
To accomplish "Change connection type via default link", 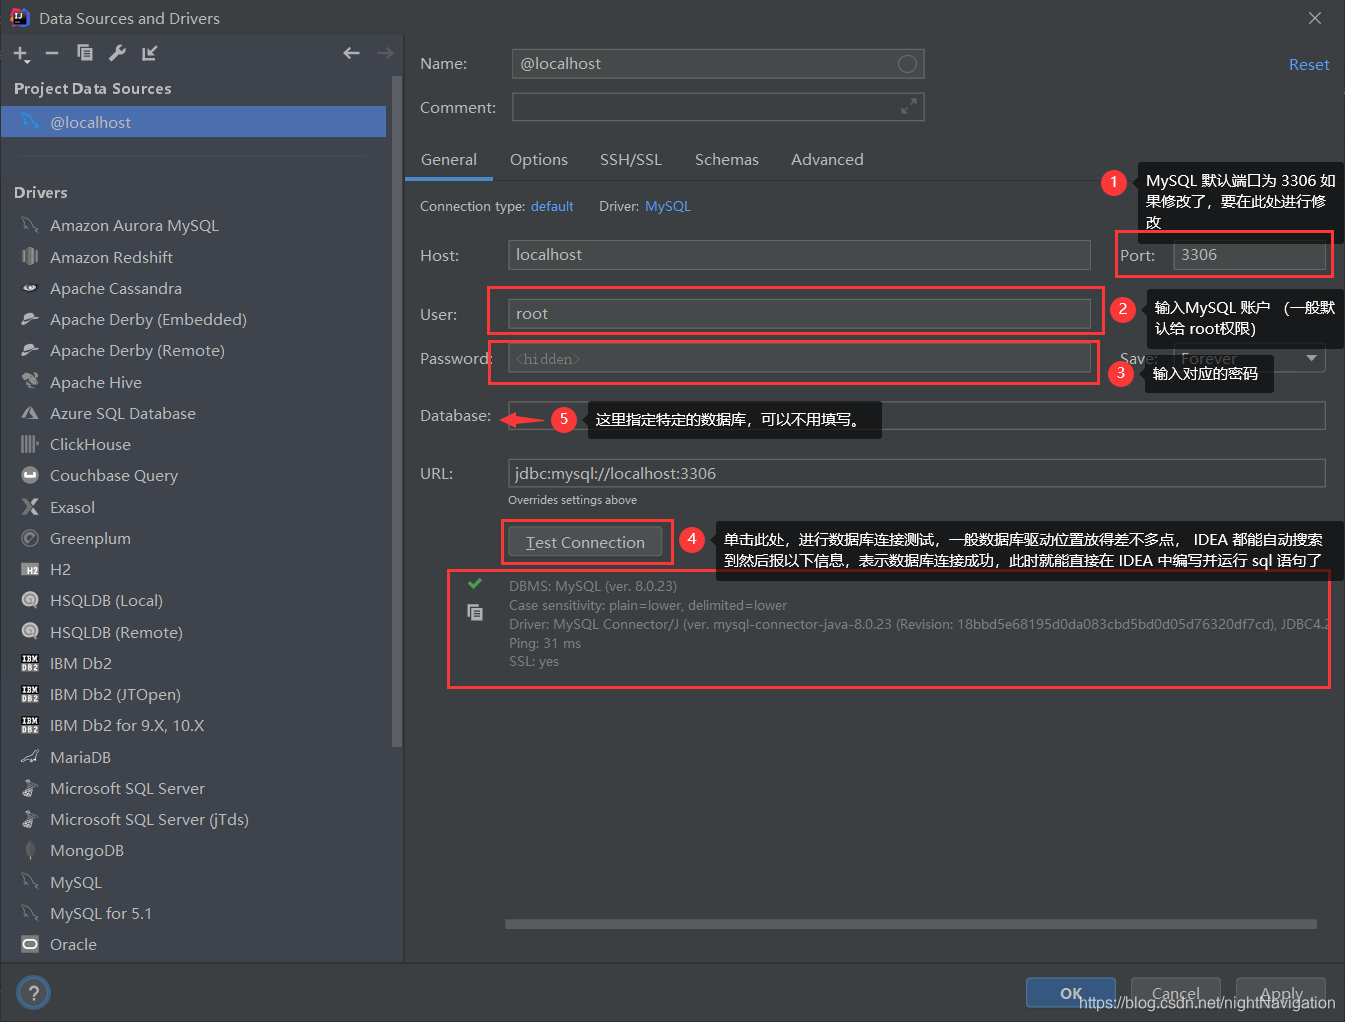I will point(552,206).
